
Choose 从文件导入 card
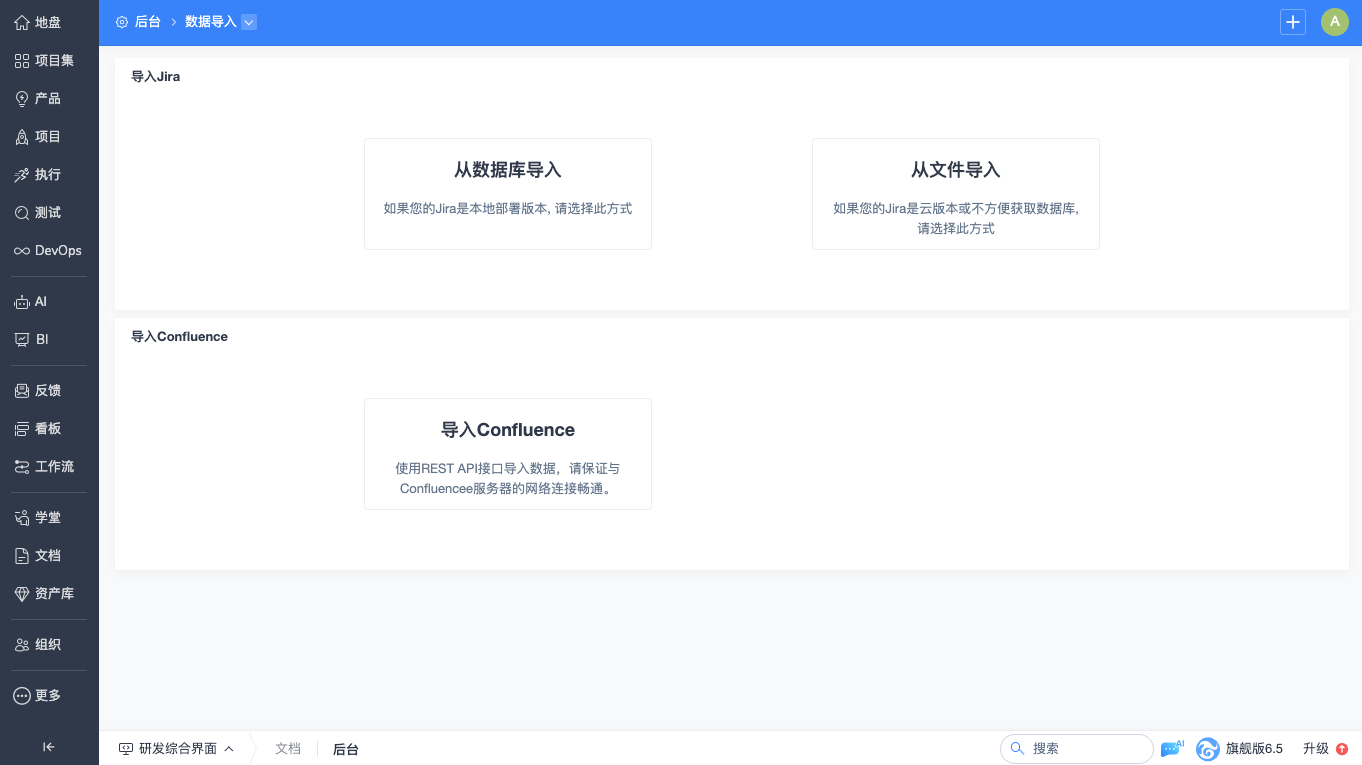point(956,194)
